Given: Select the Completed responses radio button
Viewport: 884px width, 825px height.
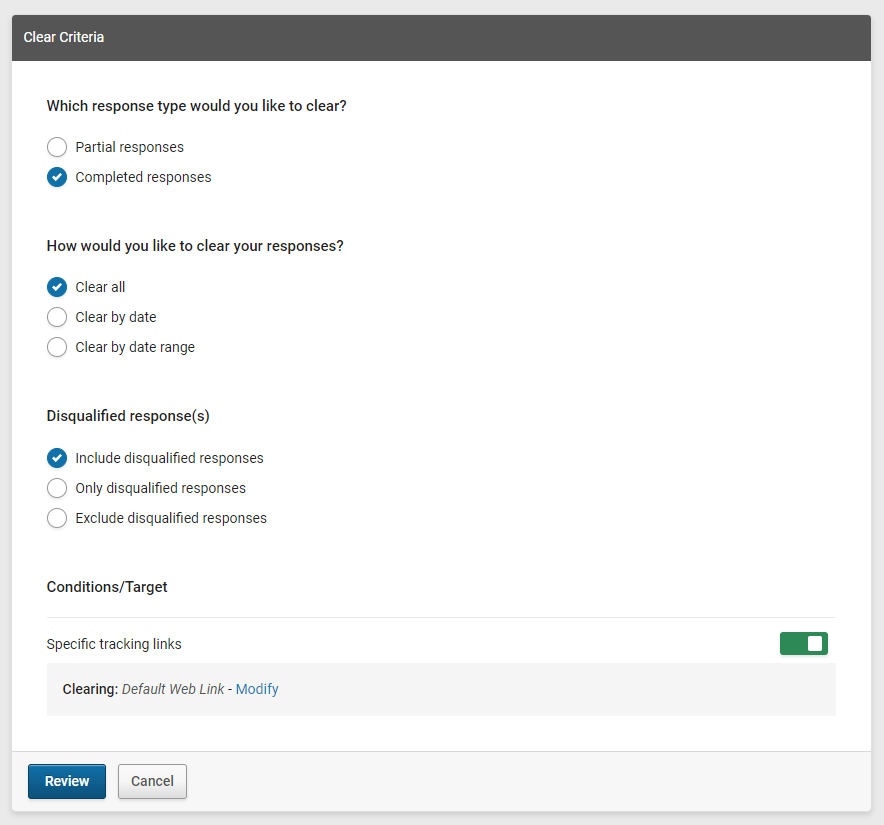Looking at the screenshot, I should coord(57,177).
